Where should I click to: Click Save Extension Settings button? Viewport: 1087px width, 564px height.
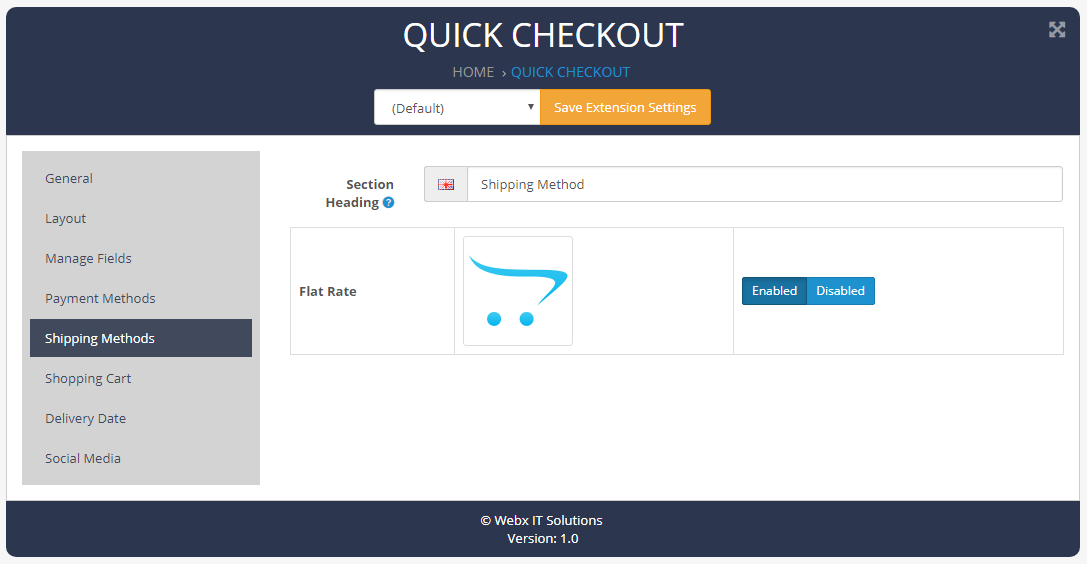tap(625, 108)
